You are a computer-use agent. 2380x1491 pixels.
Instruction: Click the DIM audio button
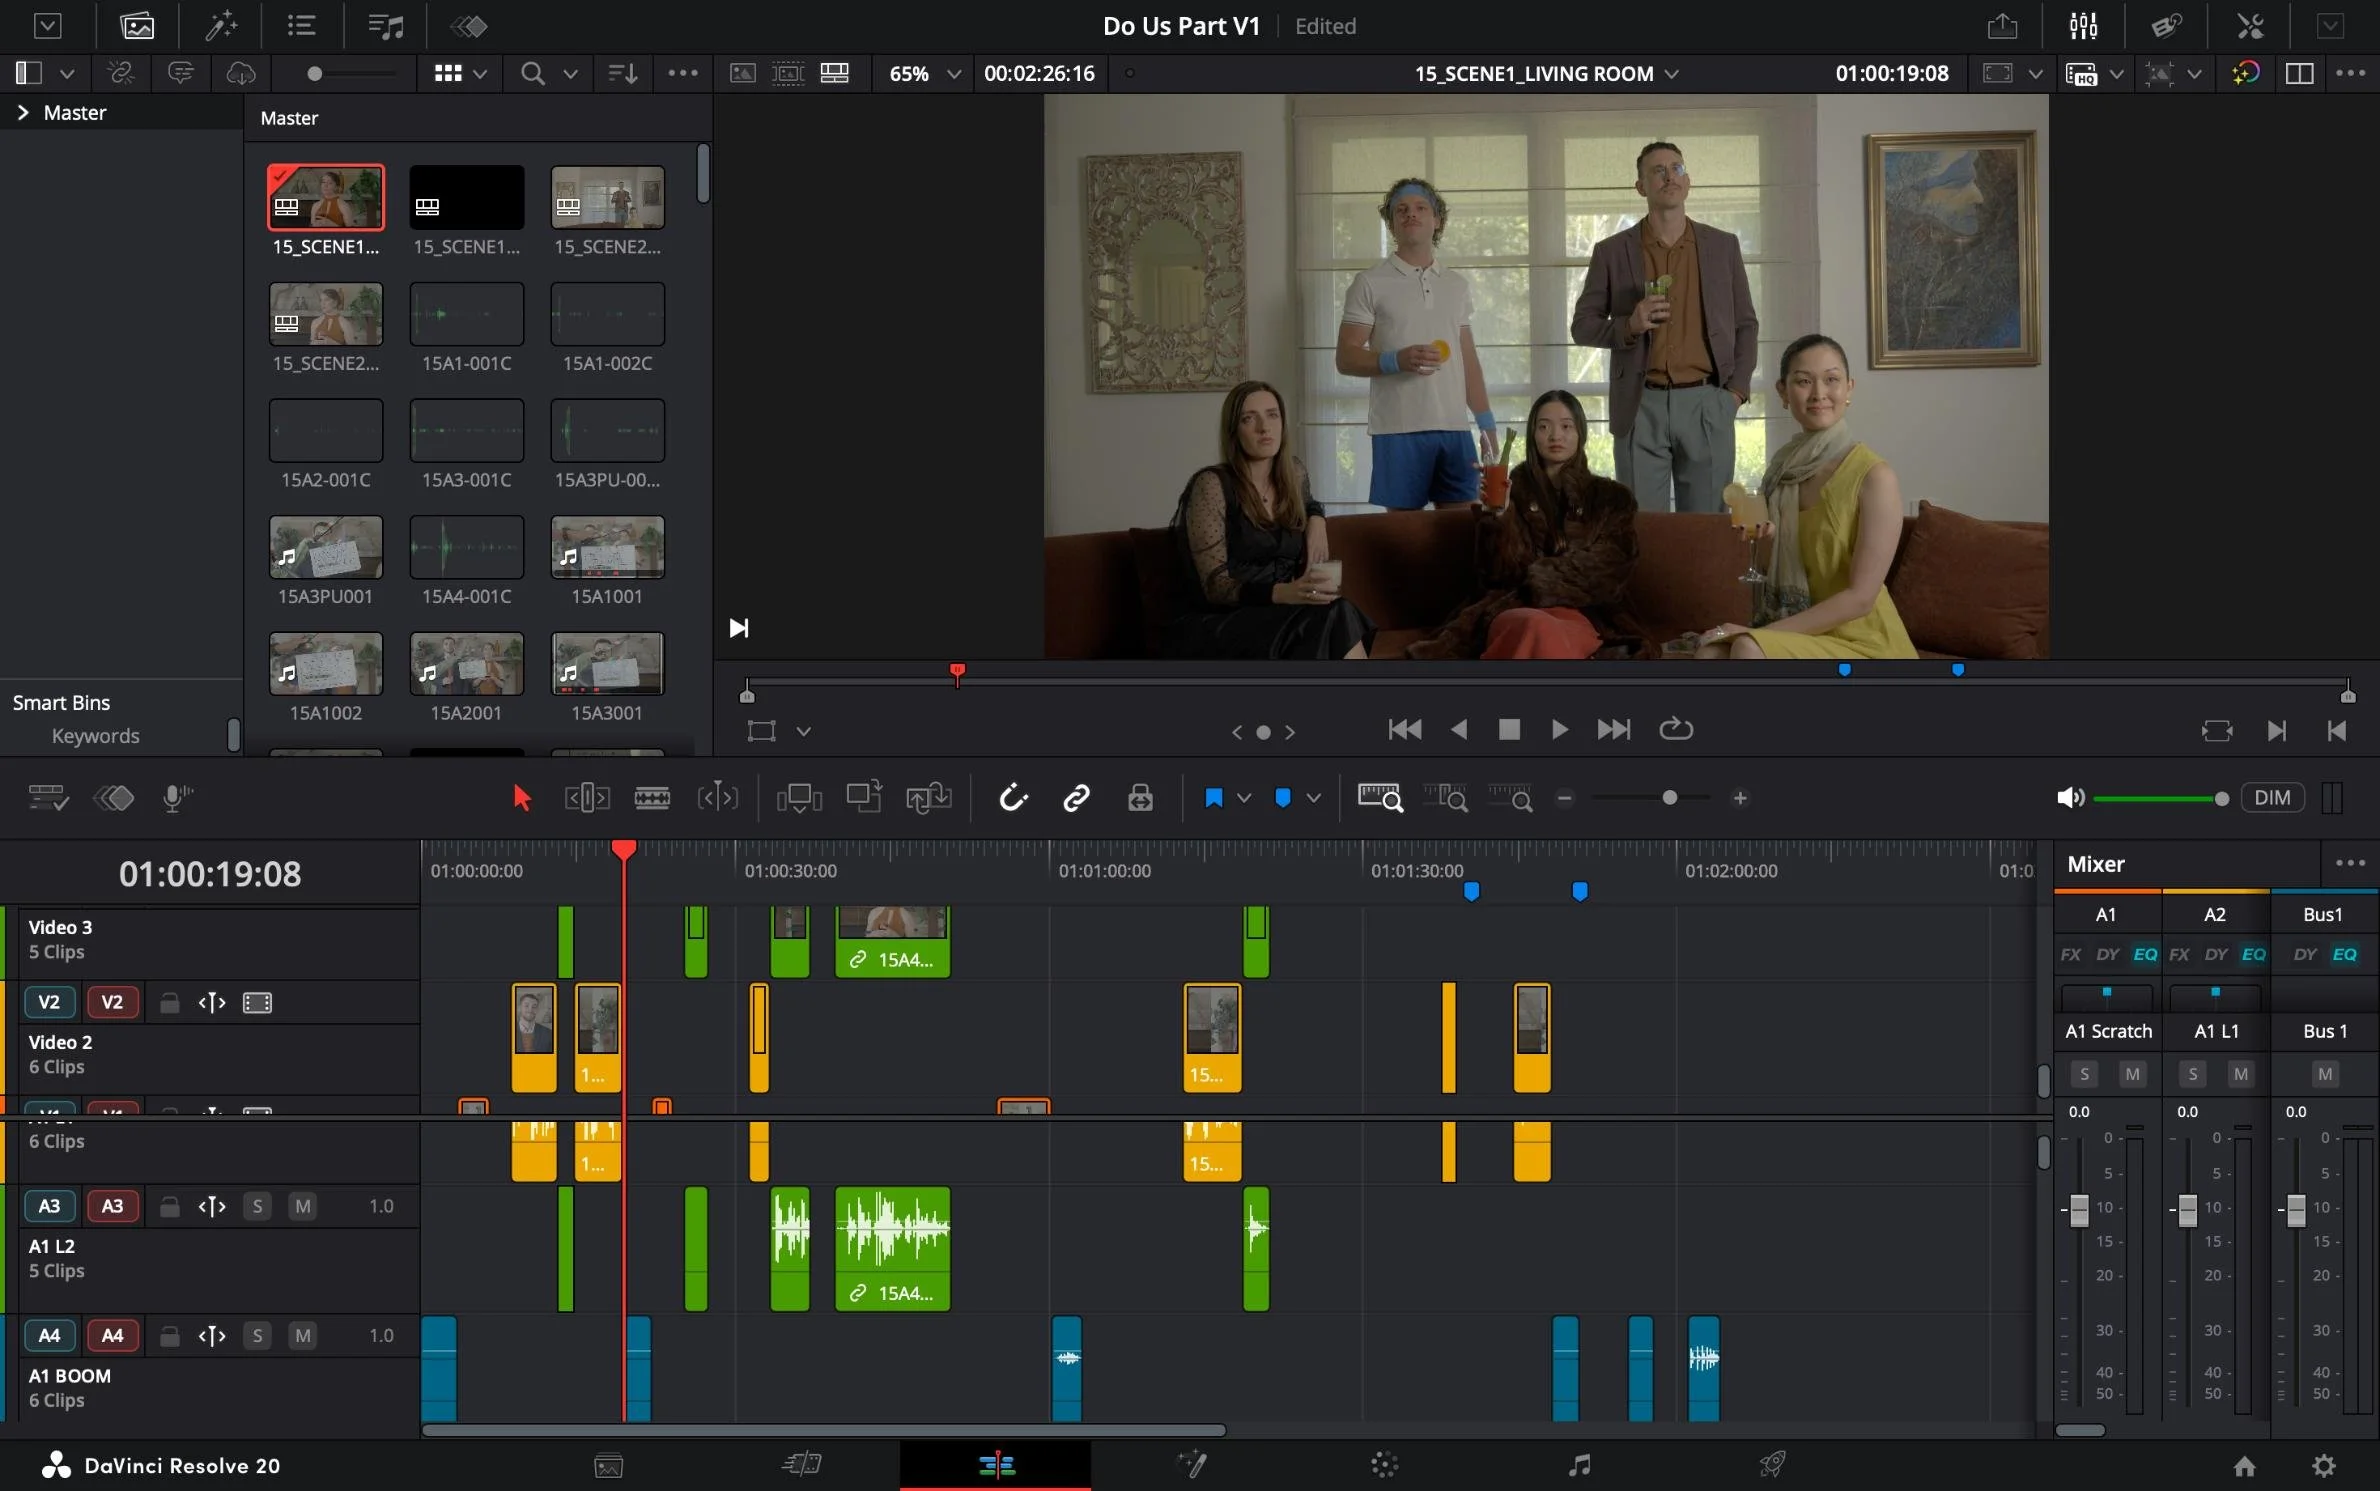pyautogui.click(x=2273, y=798)
